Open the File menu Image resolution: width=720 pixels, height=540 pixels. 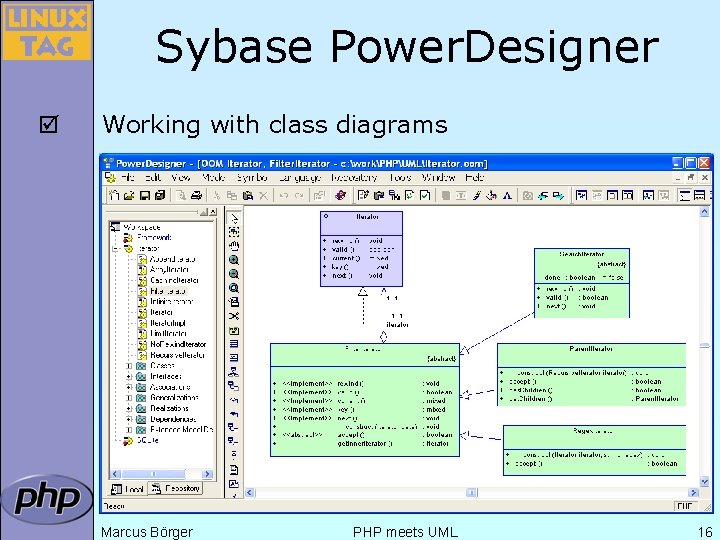click(128, 178)
